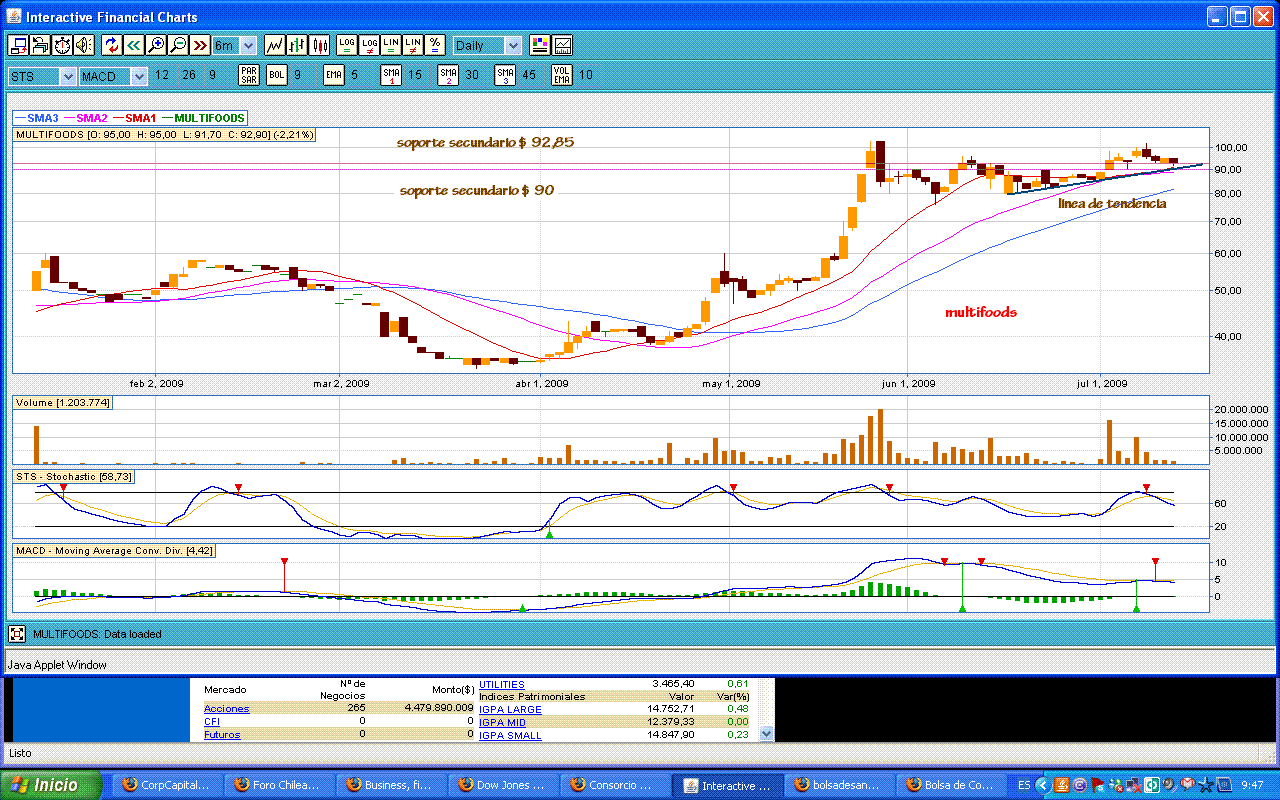1280x800 pixels.
Task: Open the Daily interval dropdown
Action: pyautogui.click(x=512, y=46)
